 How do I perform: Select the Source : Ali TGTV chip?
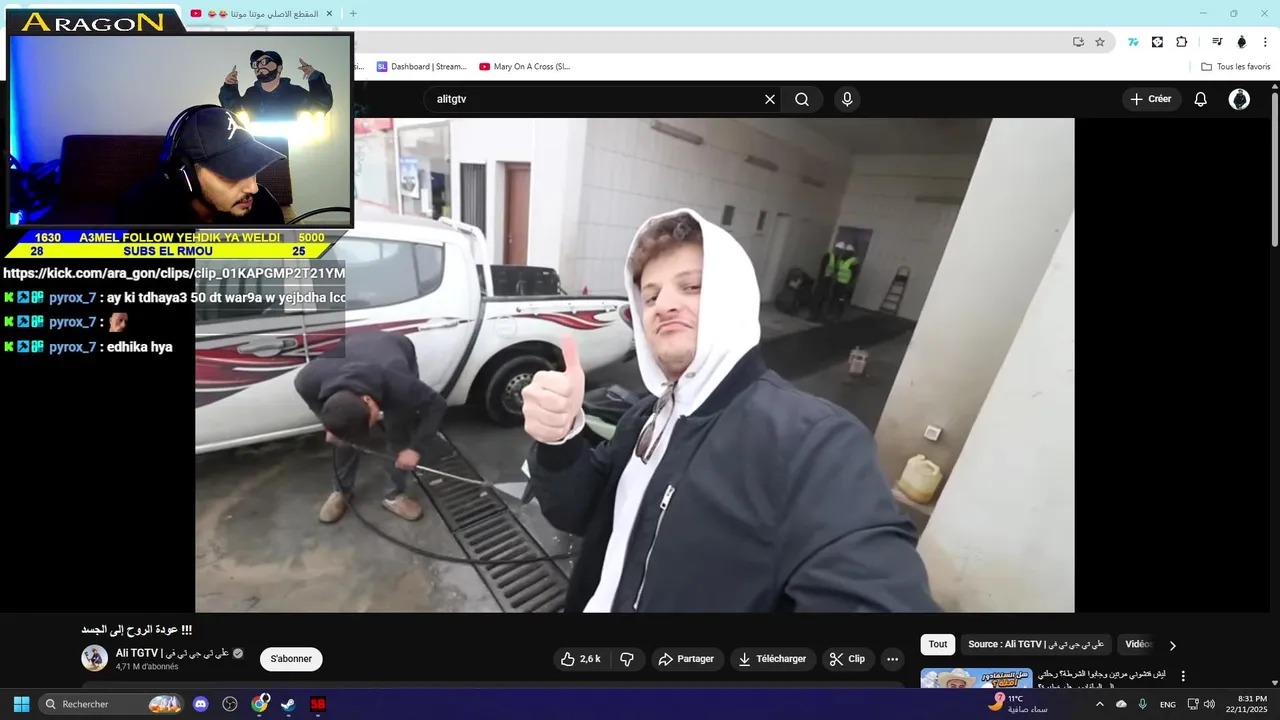tap(1036, 645)
